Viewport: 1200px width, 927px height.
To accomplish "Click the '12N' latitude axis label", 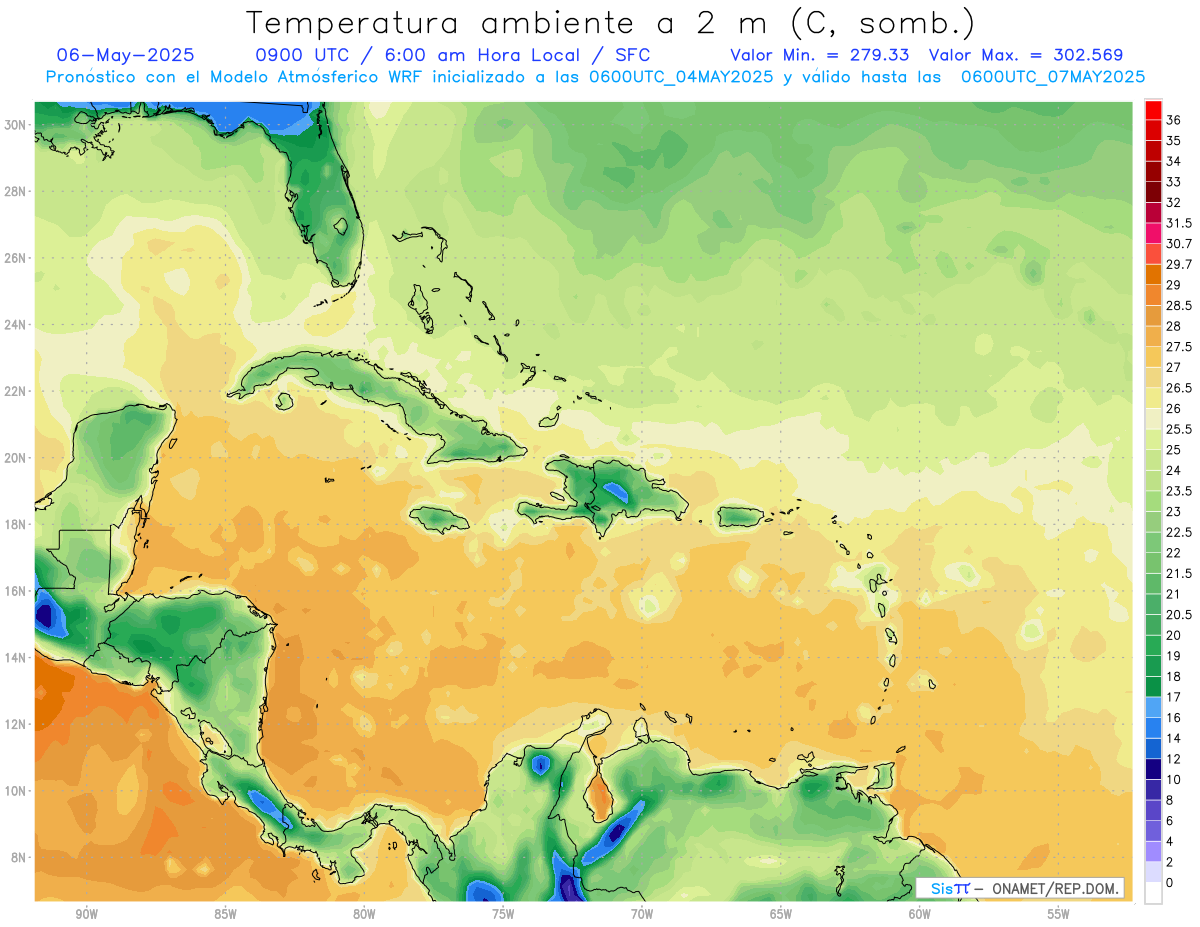I will tap(17, 724).
